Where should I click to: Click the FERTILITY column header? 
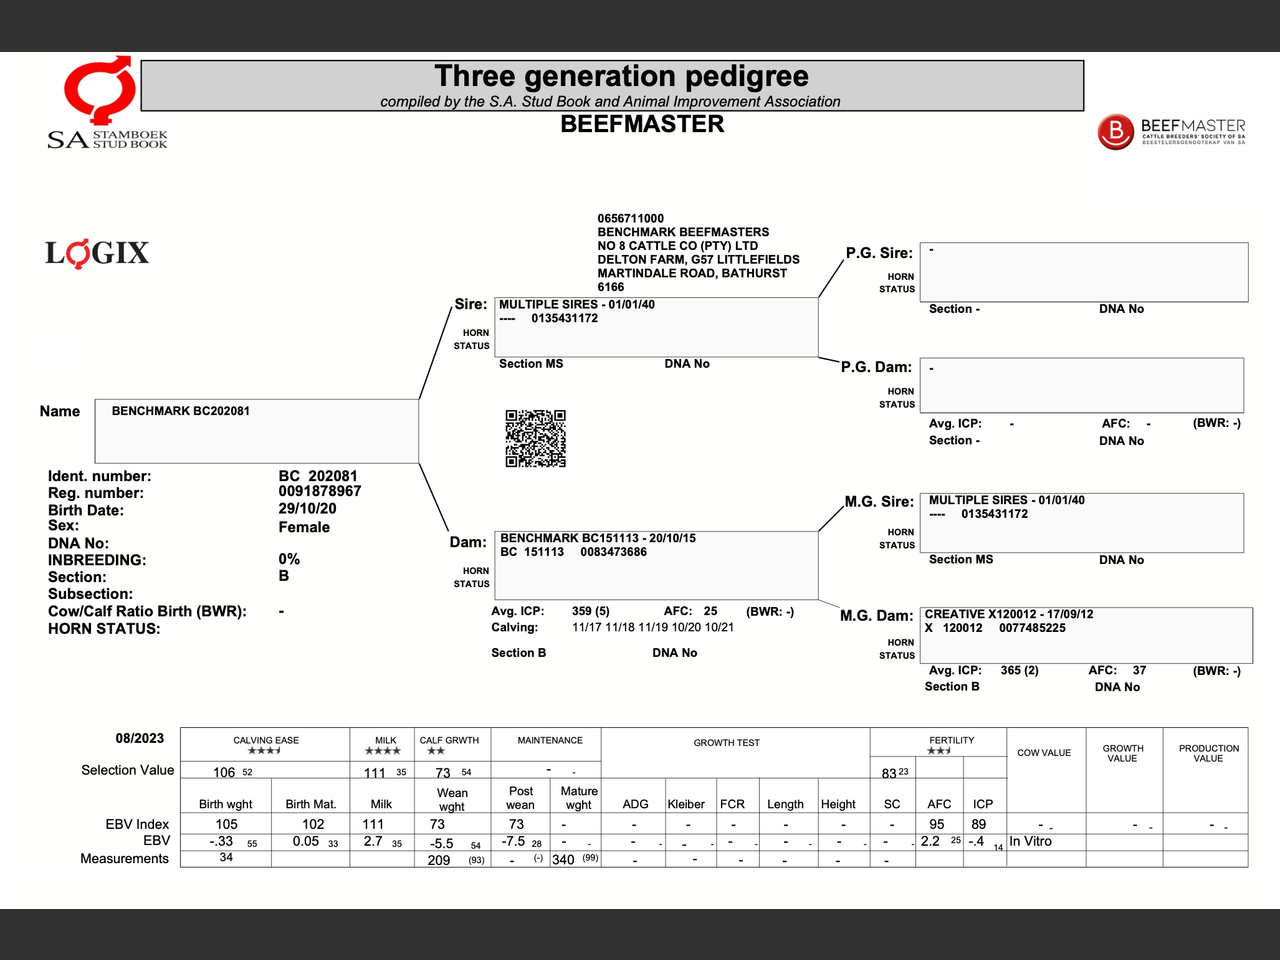[952, 740]
